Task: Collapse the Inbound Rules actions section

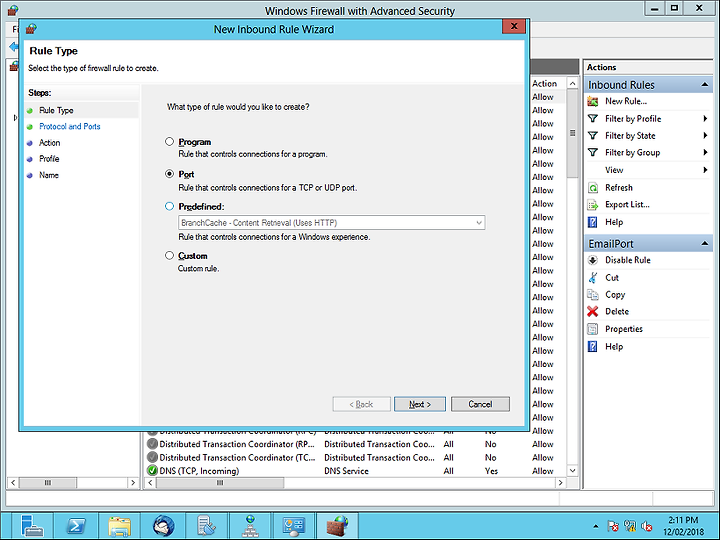Action: point(704,84)
